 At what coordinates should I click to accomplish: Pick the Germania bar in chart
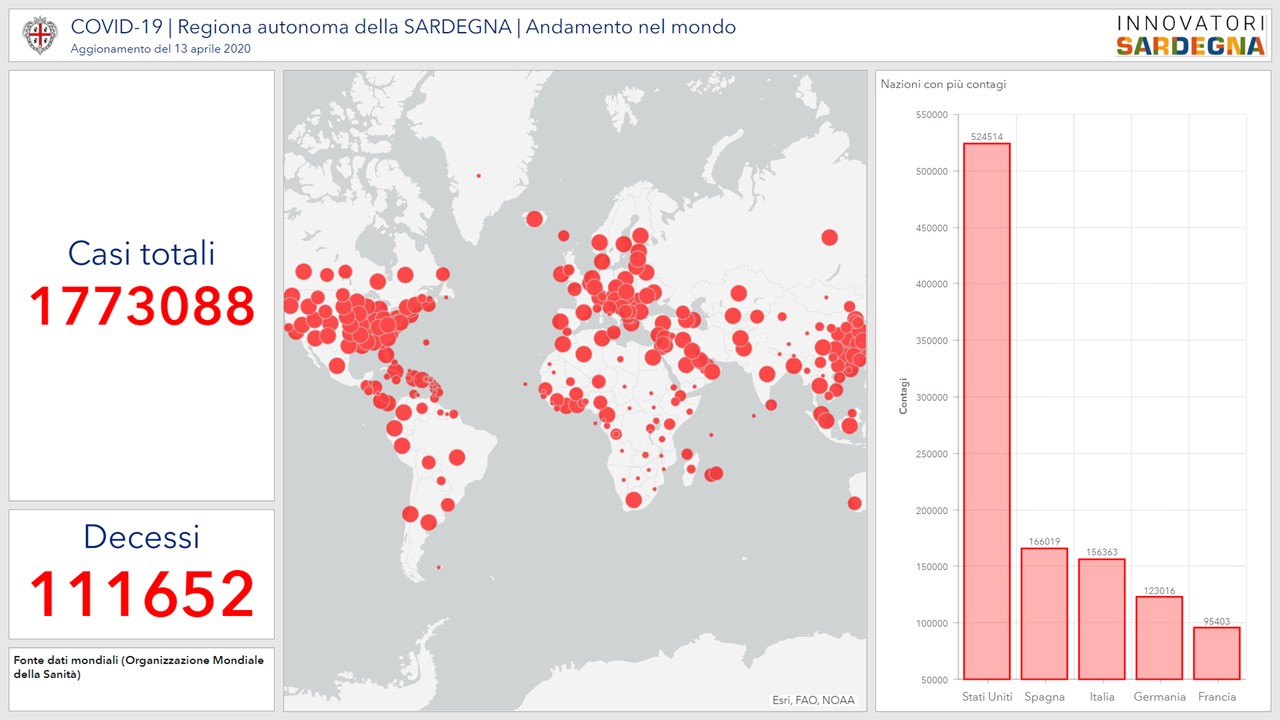[1159, 637]
